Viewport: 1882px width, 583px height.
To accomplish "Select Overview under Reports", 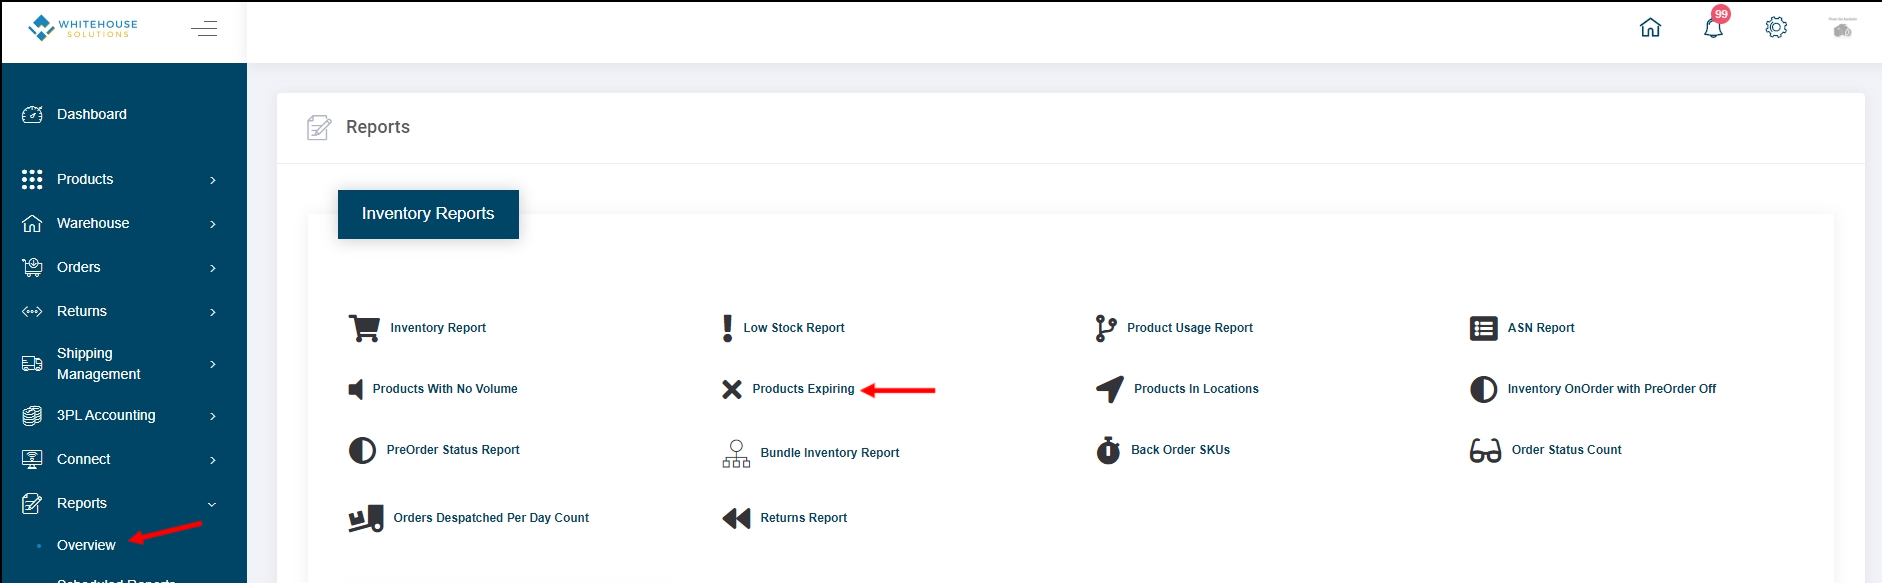I will click(86, 545).
